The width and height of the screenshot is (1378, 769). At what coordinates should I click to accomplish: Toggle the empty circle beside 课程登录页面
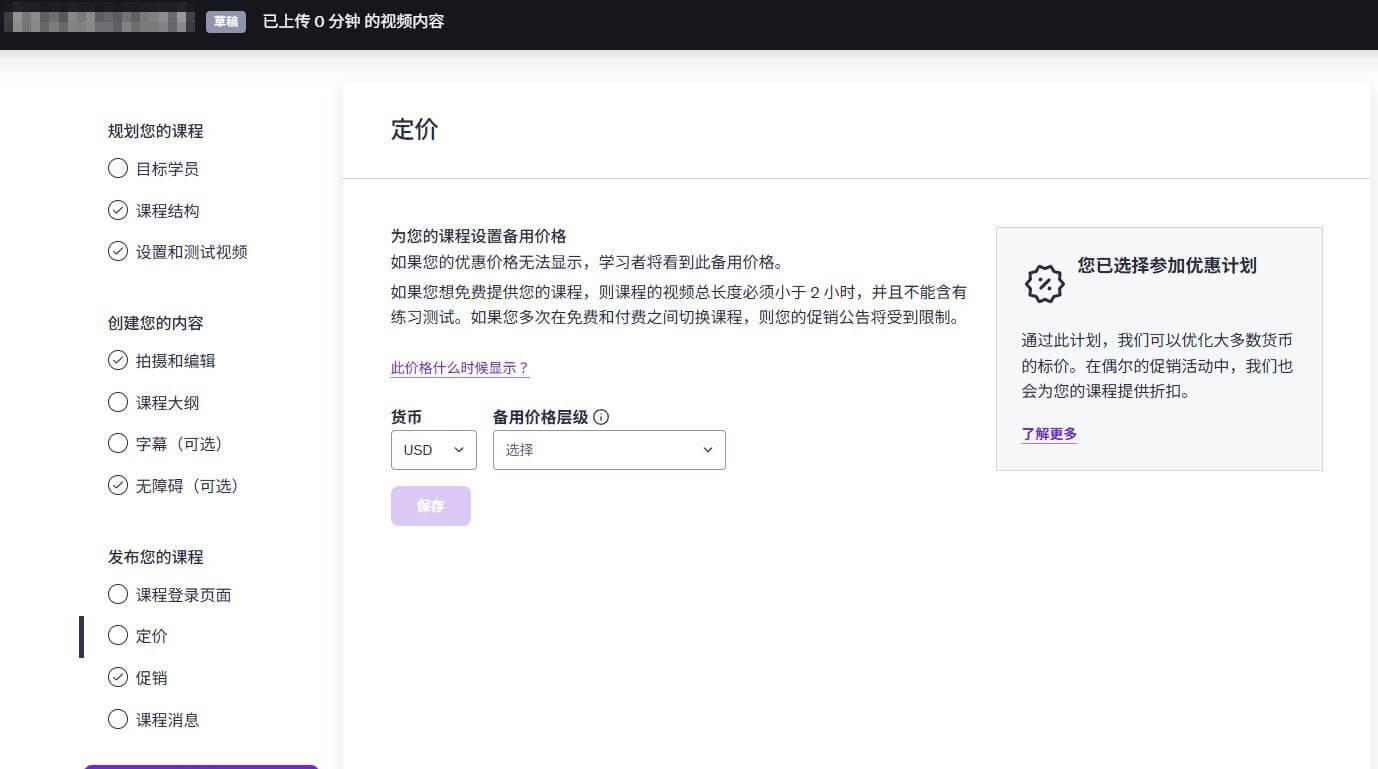pyautogui.click(x=118, y=594)
